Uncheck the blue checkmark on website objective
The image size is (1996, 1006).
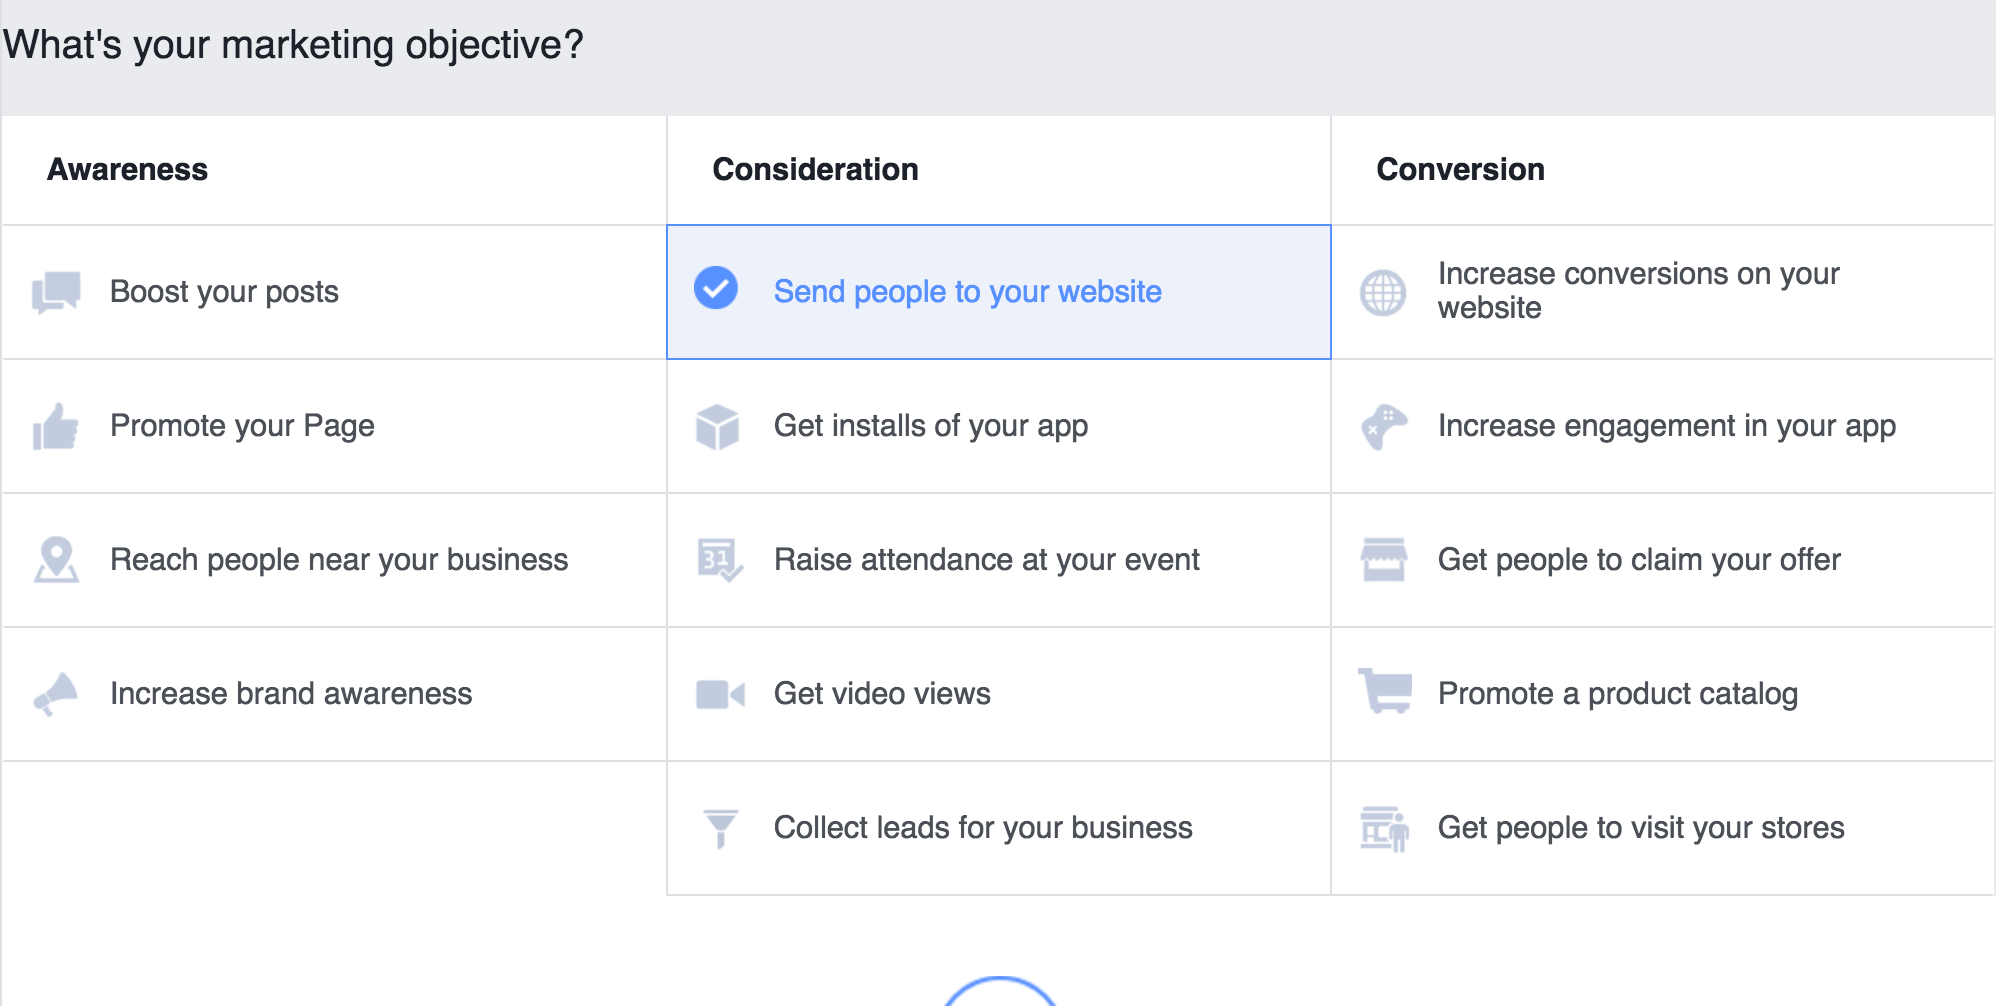716,289
